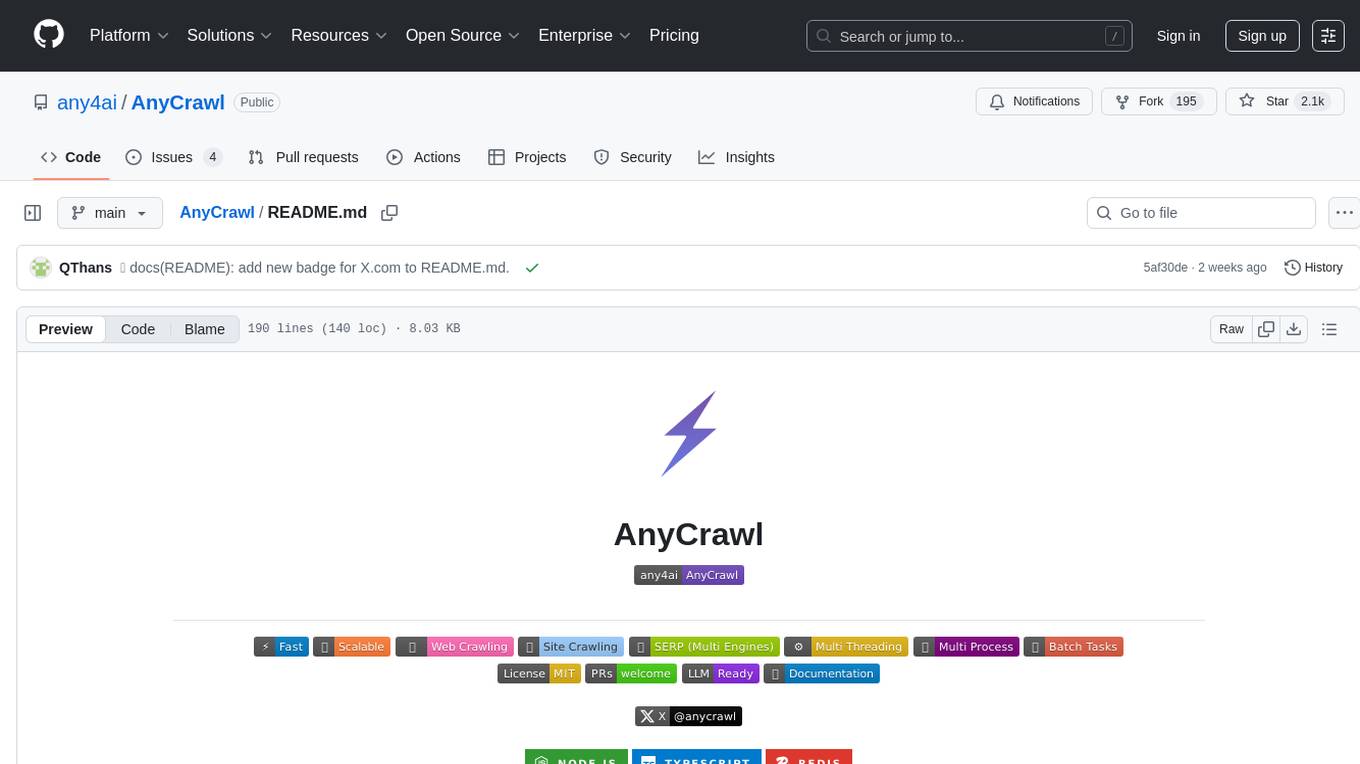Image resolution: width=1360 pixels, height=764 pixels.
Task: Open the README outline list
Action: pos(1329,329)
